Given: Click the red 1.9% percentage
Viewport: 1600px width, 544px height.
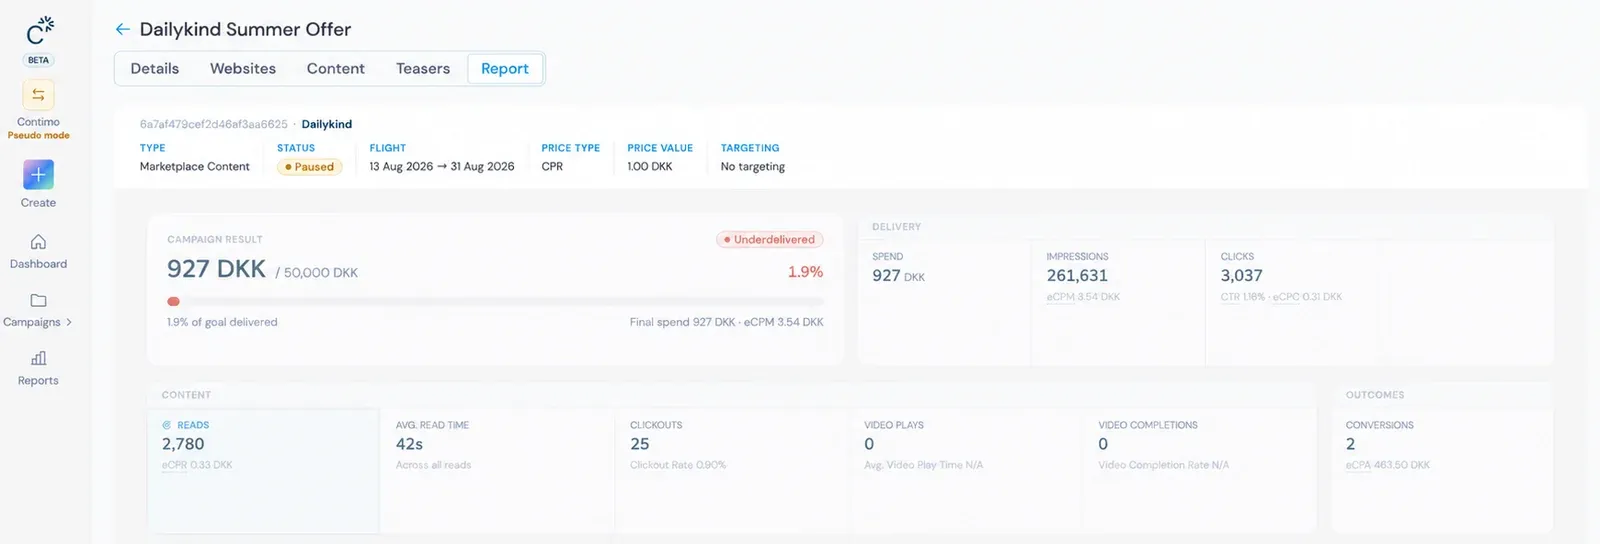Looking at the screenshot, I should pos(805,272).
